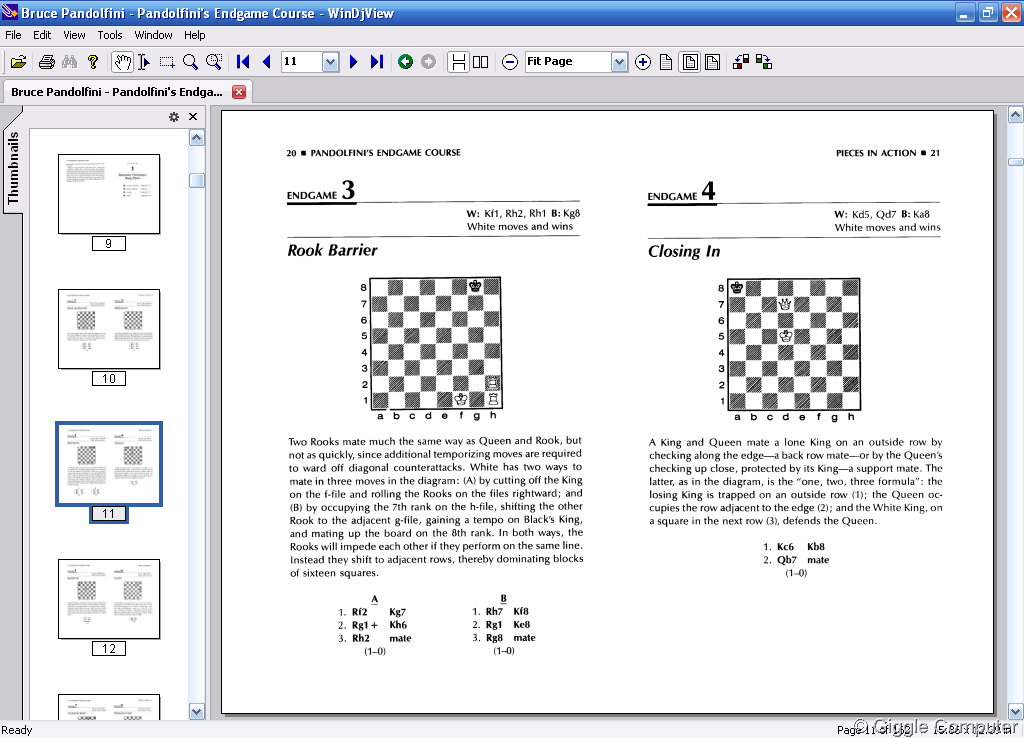Click the document scroll-up arrow
The image size is (1024, 738).
point(1016,115)
